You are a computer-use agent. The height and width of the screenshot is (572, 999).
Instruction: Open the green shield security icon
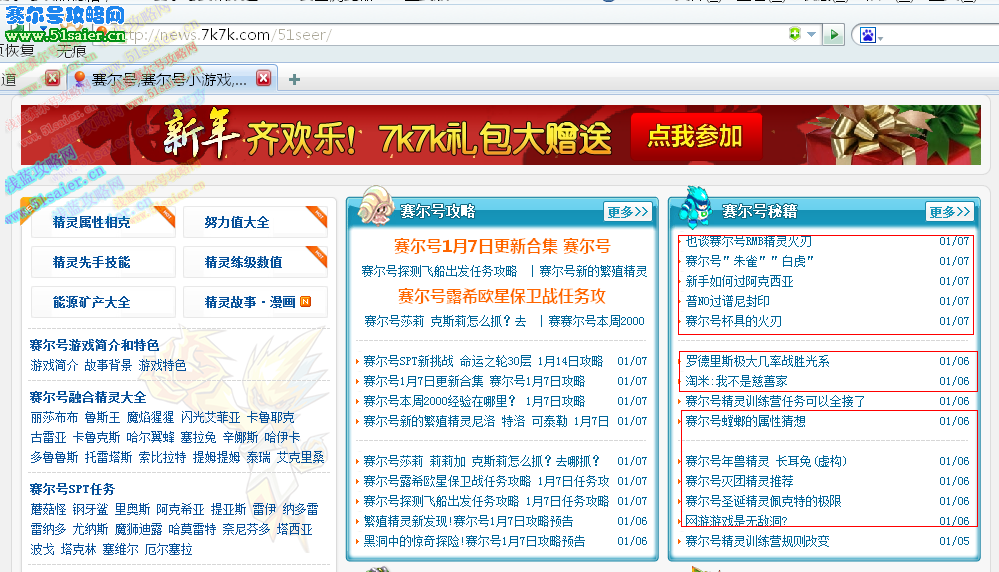[794, 34]
